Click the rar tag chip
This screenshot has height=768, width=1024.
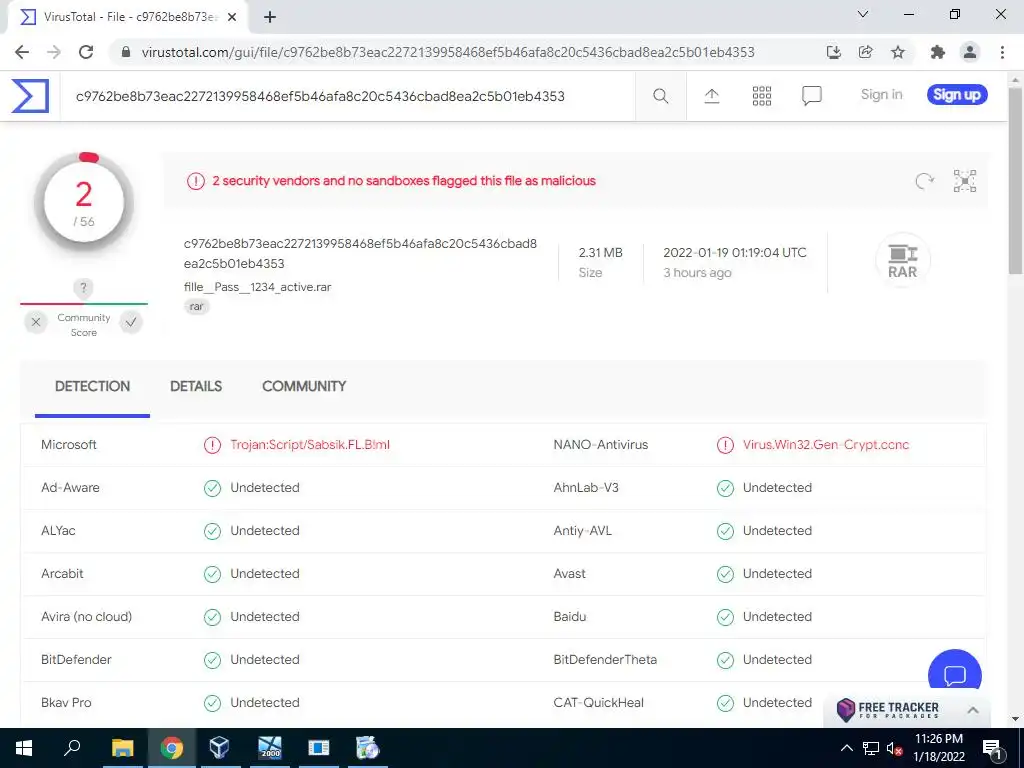(197, 306)
